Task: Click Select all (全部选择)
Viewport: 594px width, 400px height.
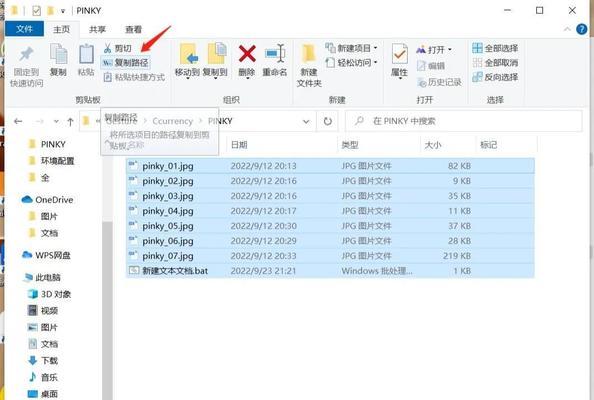Action: point(495,48)
